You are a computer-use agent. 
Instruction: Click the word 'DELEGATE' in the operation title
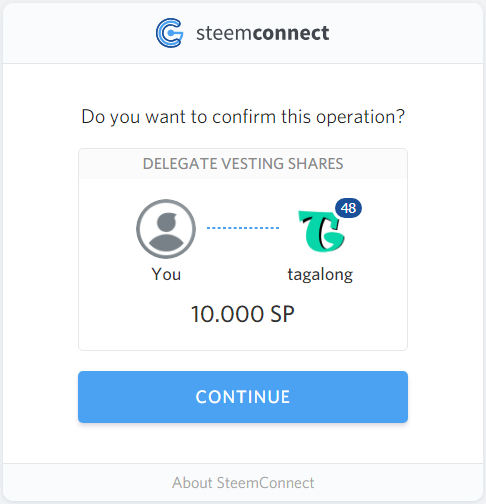180,164
